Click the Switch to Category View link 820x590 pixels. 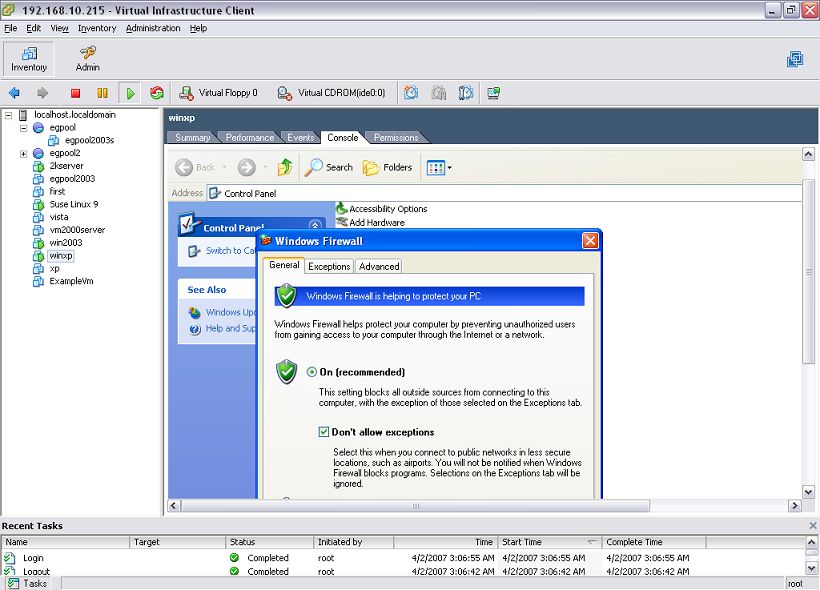tap(230, 251)
